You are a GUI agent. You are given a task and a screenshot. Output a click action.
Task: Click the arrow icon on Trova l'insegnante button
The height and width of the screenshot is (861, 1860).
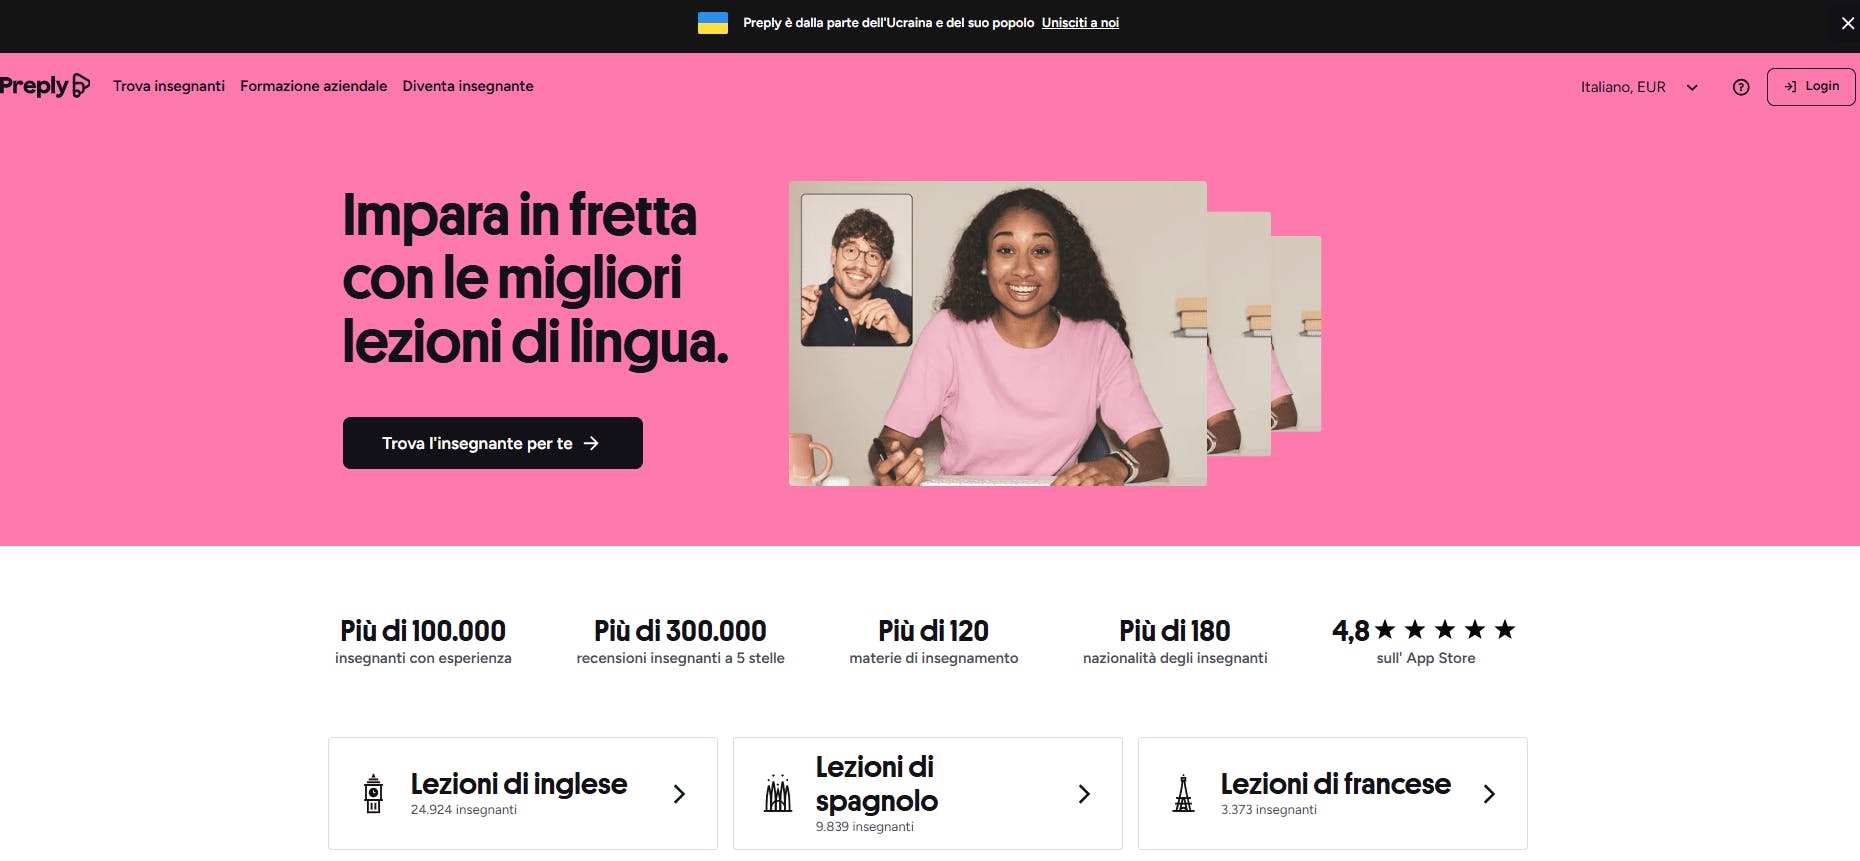point(591,443)
